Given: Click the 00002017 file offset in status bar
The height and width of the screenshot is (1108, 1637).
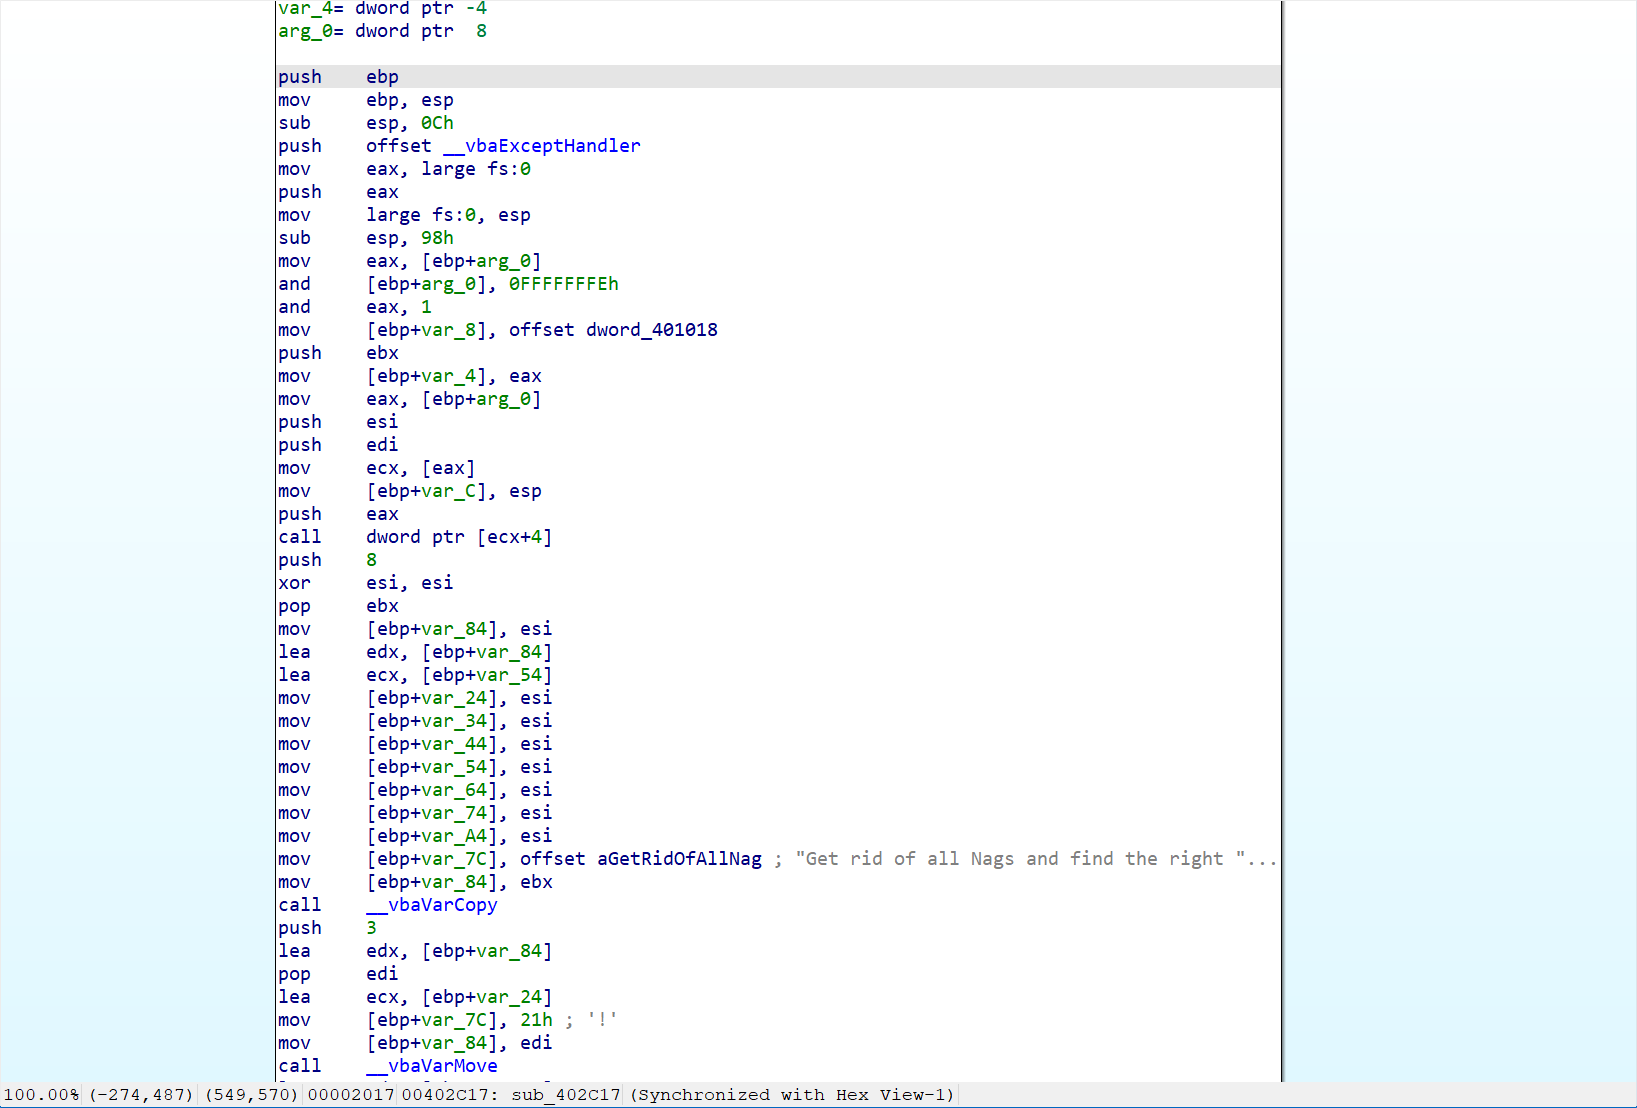Looking at the screenshot, I should point(351,1095).
